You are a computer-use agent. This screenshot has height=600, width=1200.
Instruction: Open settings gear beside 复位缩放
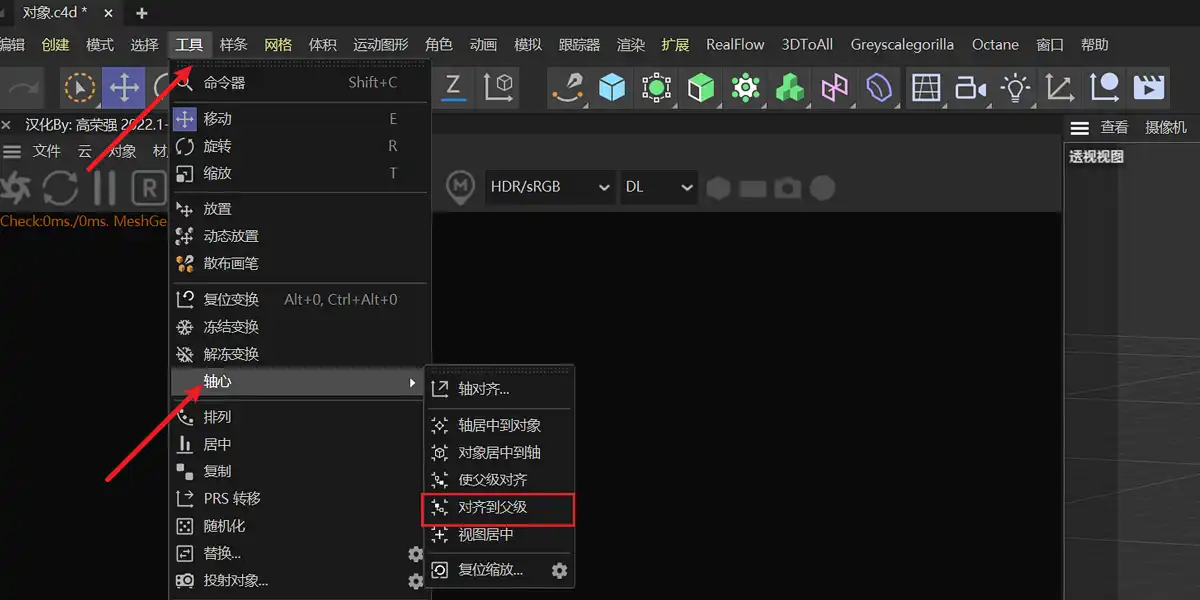(x=560, y=570)
